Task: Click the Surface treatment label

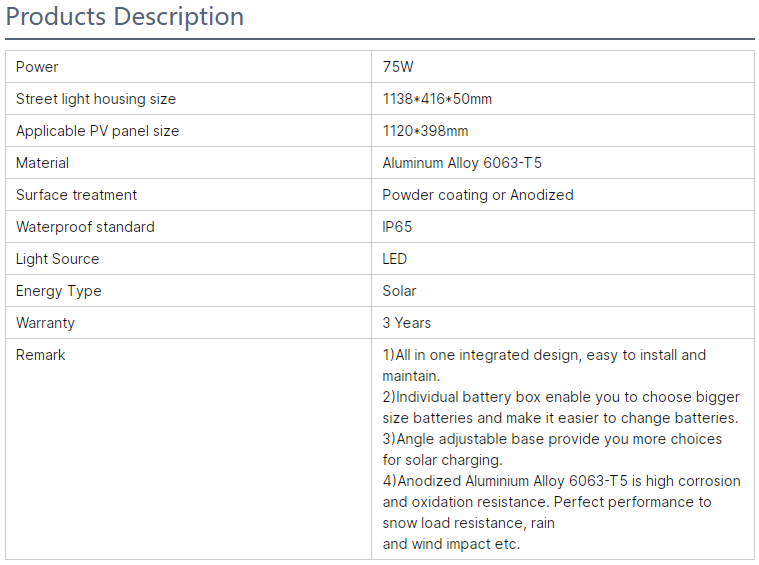Action: click(77, 195)
